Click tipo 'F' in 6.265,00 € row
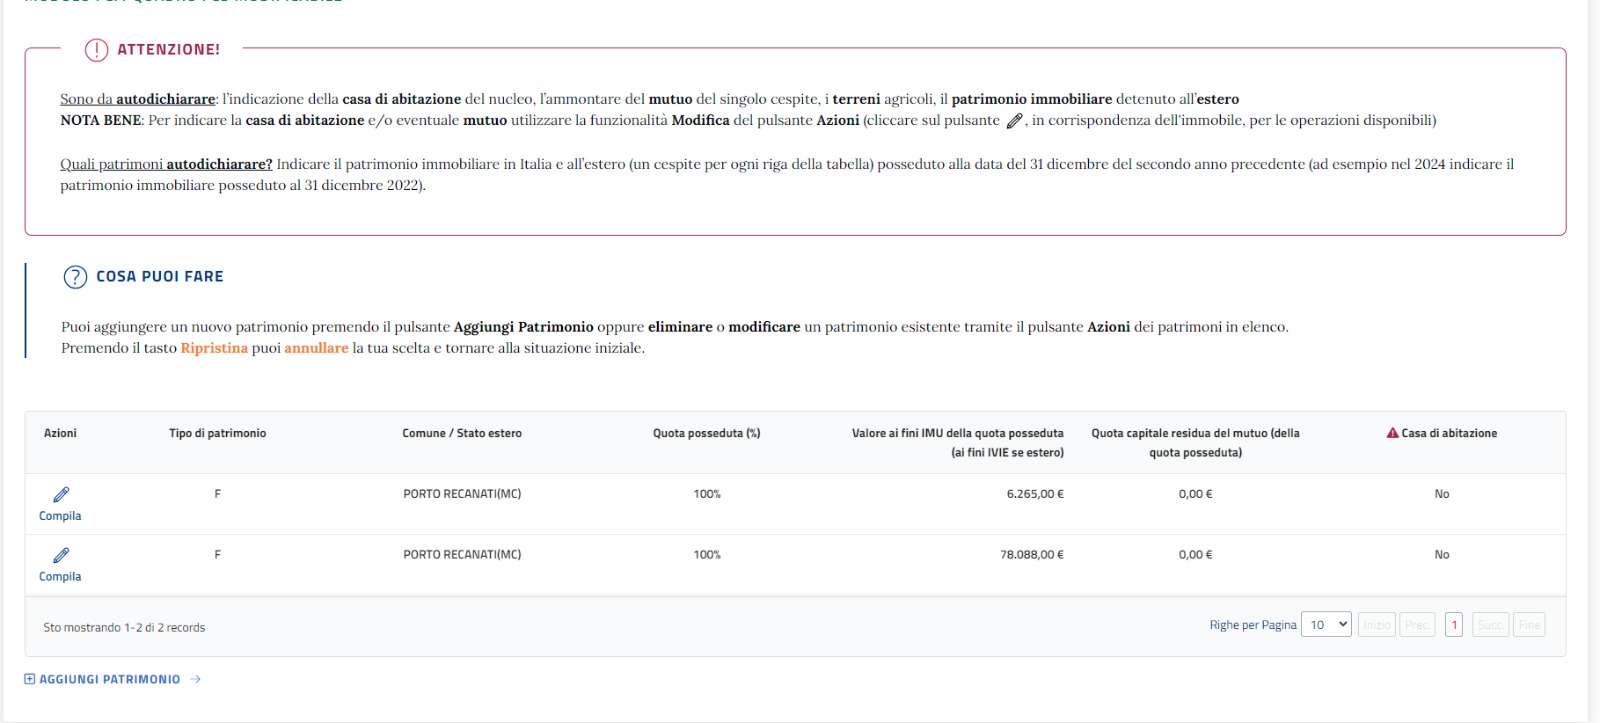Screen dimensions: 1600x723 point(217,494)
